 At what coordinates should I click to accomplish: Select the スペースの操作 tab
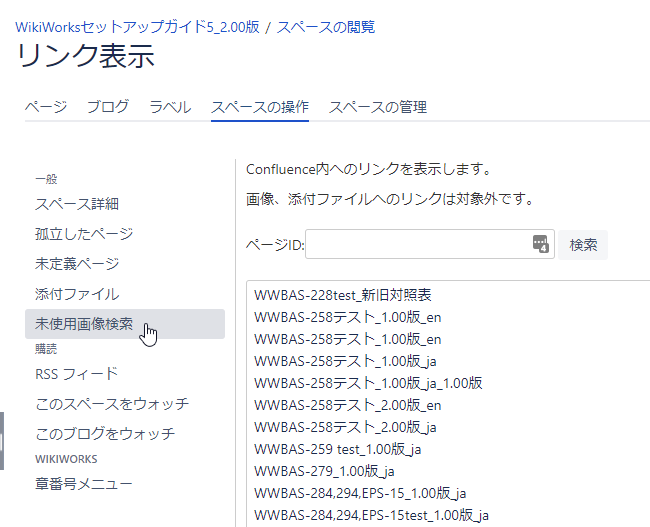[260, 107]
